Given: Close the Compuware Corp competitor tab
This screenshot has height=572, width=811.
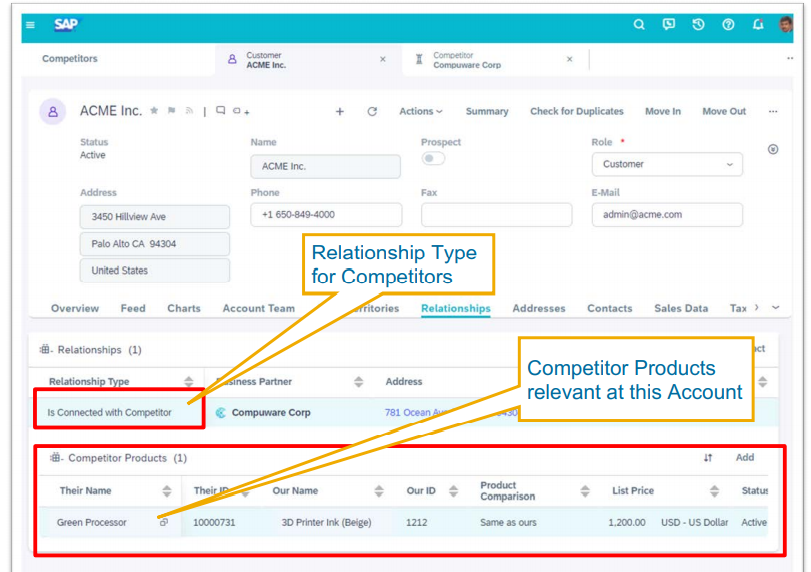Looking at the screenshot, I should pos(569,59).
